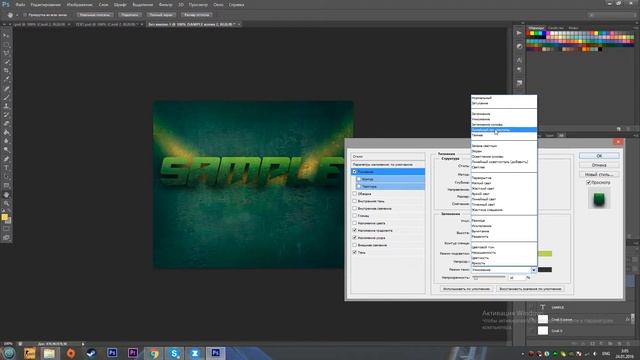Disable the Наложение узора checkbox

354,238
